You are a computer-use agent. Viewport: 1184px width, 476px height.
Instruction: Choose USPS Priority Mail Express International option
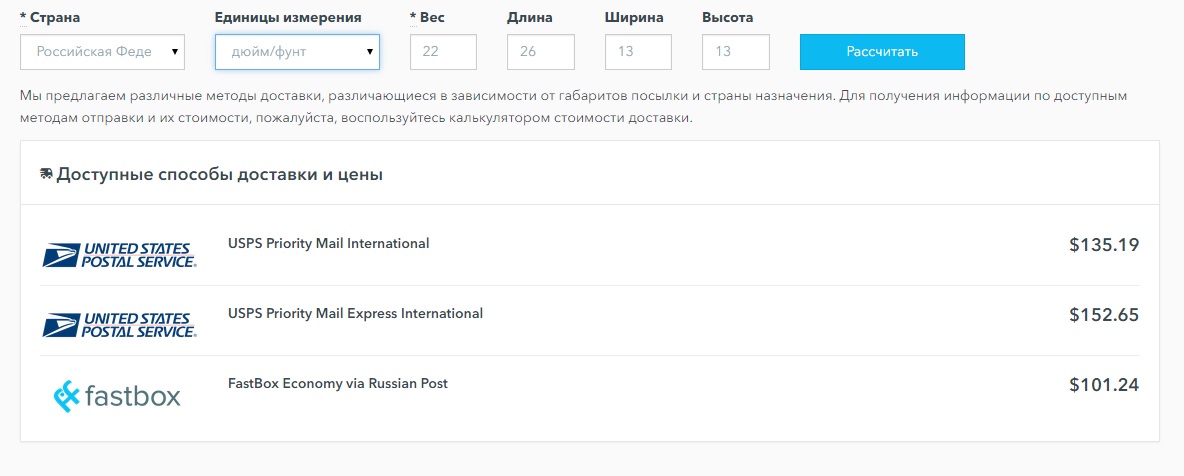(355, 313)
